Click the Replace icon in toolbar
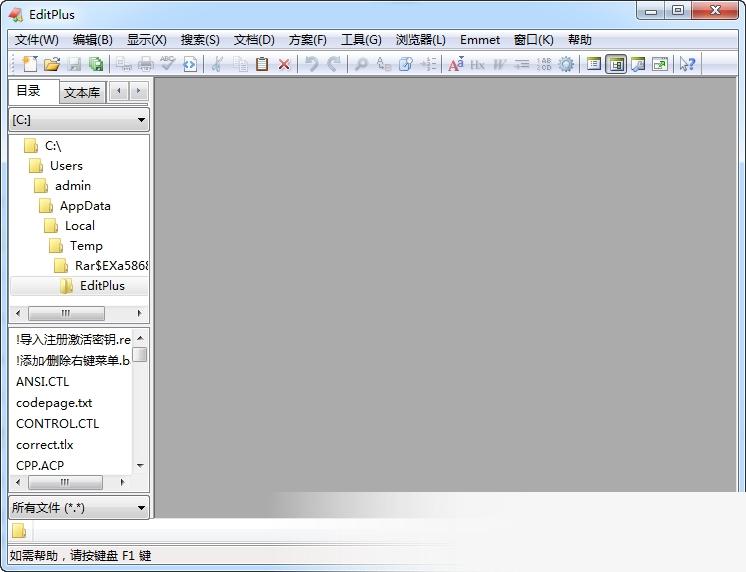This screenshot has height=572, width=746. coord(383,64)
